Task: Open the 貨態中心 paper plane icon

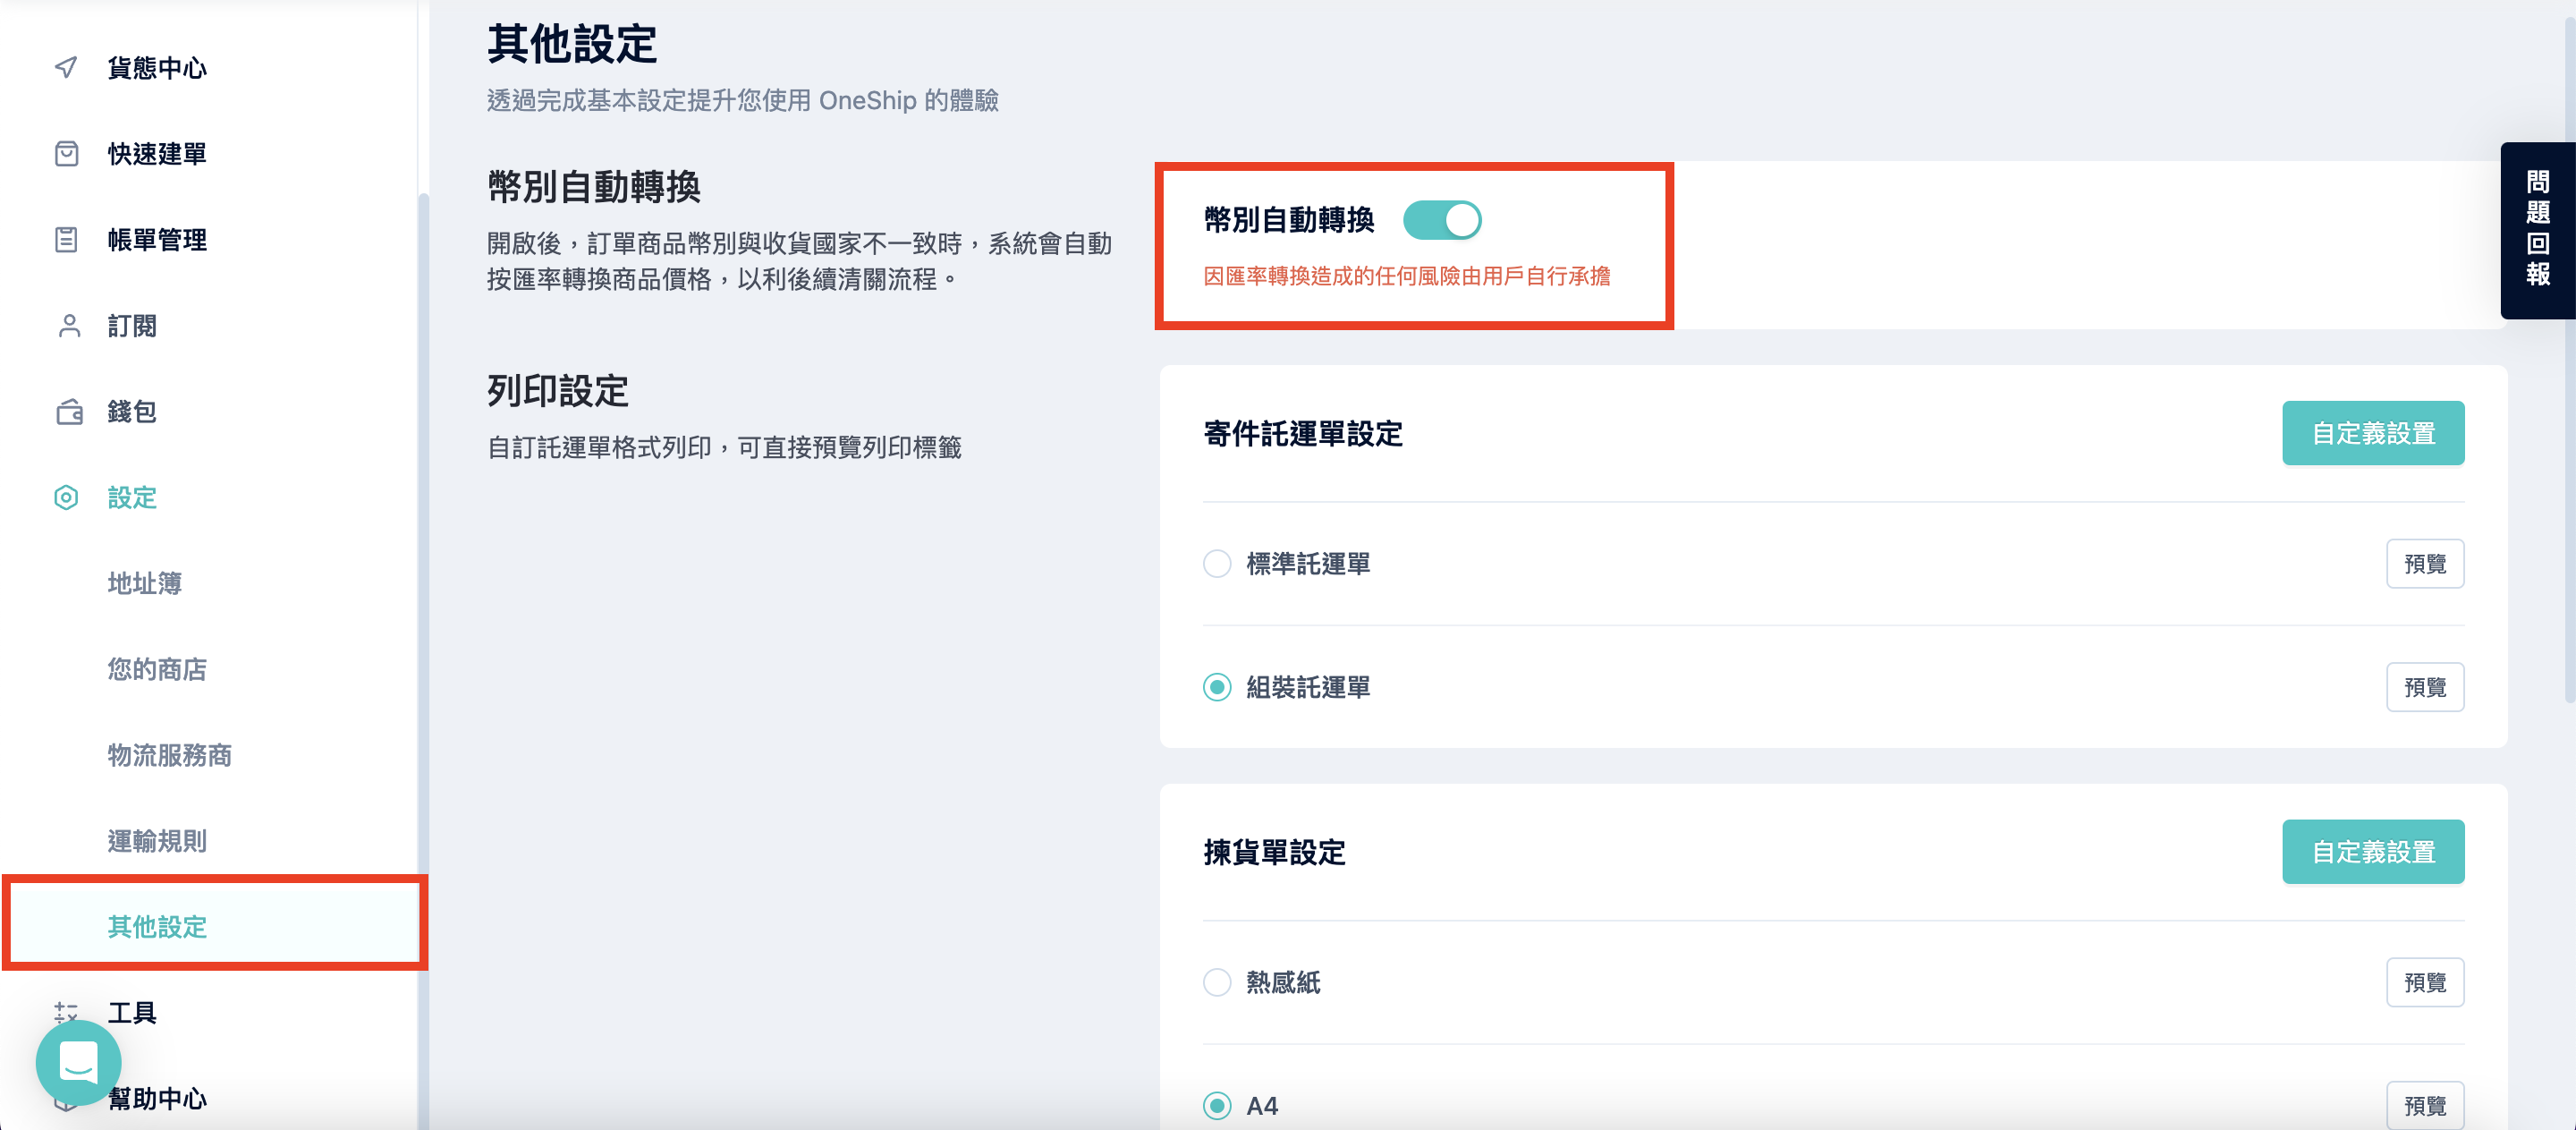Action: click(66, 67)
